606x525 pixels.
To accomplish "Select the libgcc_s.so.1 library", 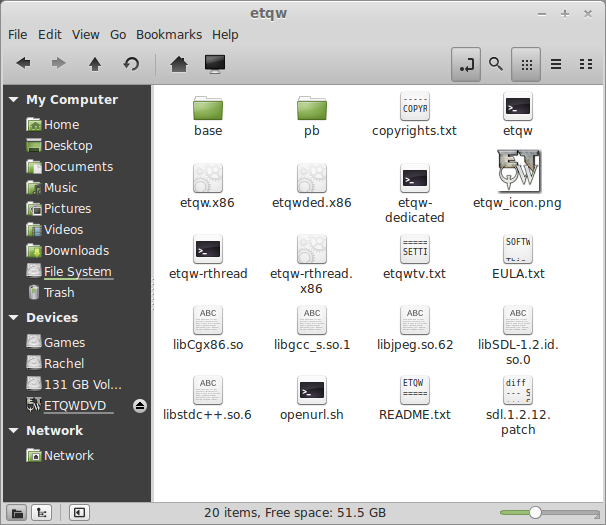I will tap(312, 329).
